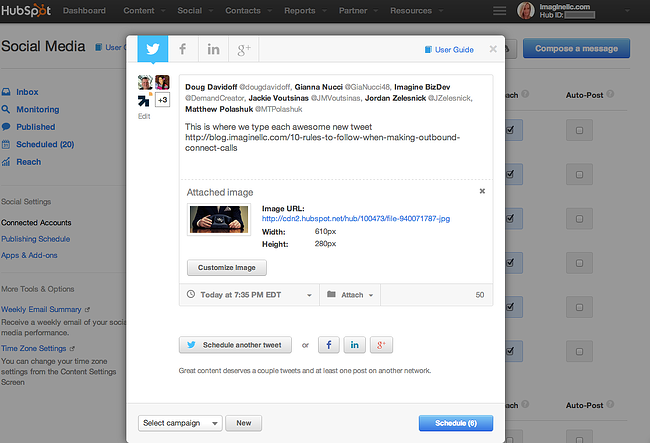Click the Reach chart icon

point(6,162)
